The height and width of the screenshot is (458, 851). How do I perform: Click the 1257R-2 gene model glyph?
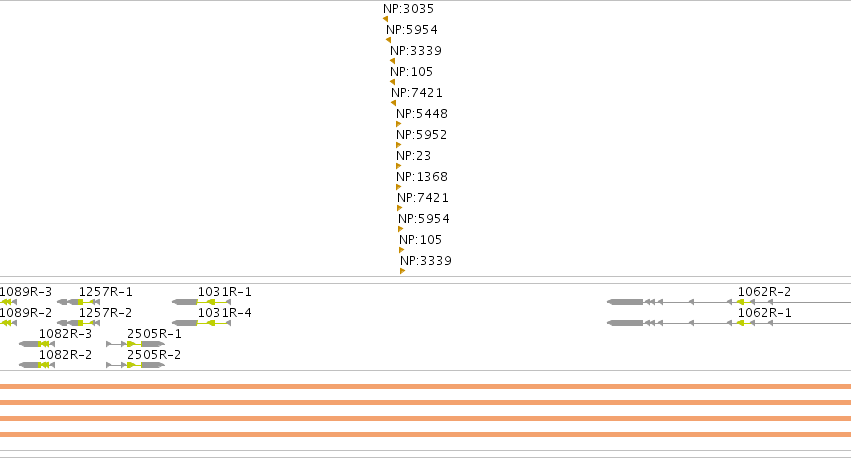point(79,323)
